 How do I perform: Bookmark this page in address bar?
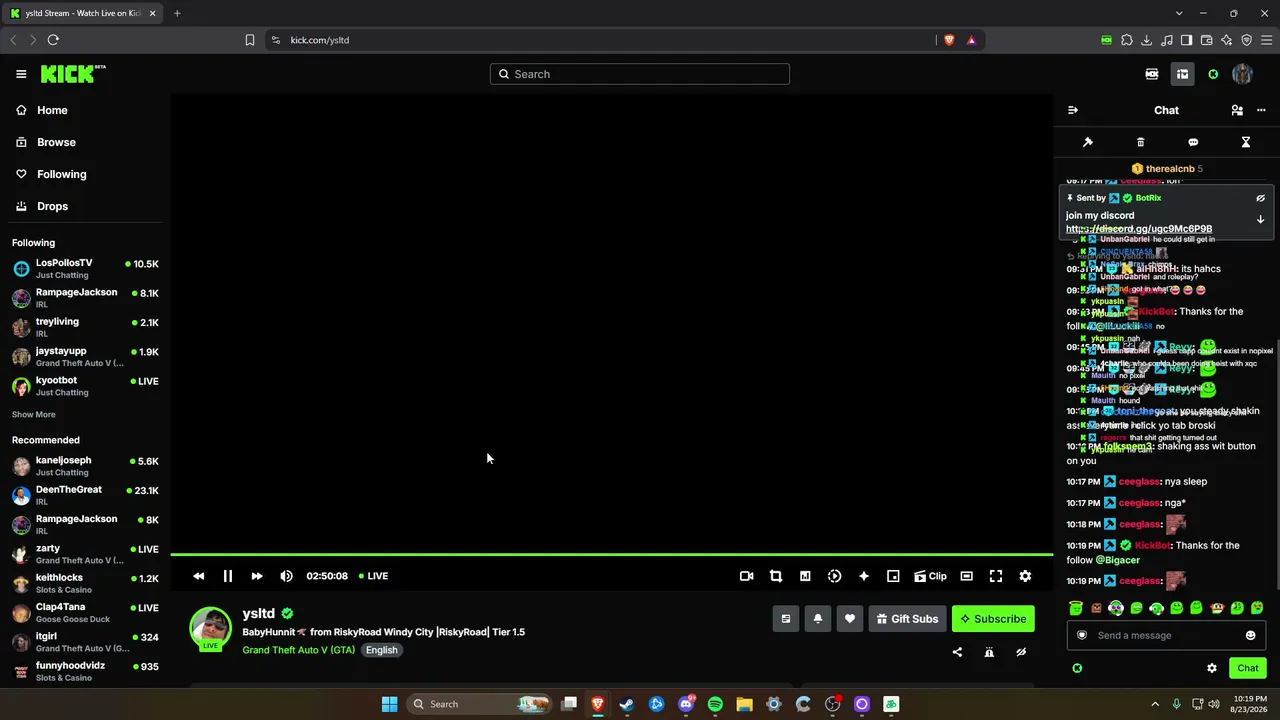(250, 40)
